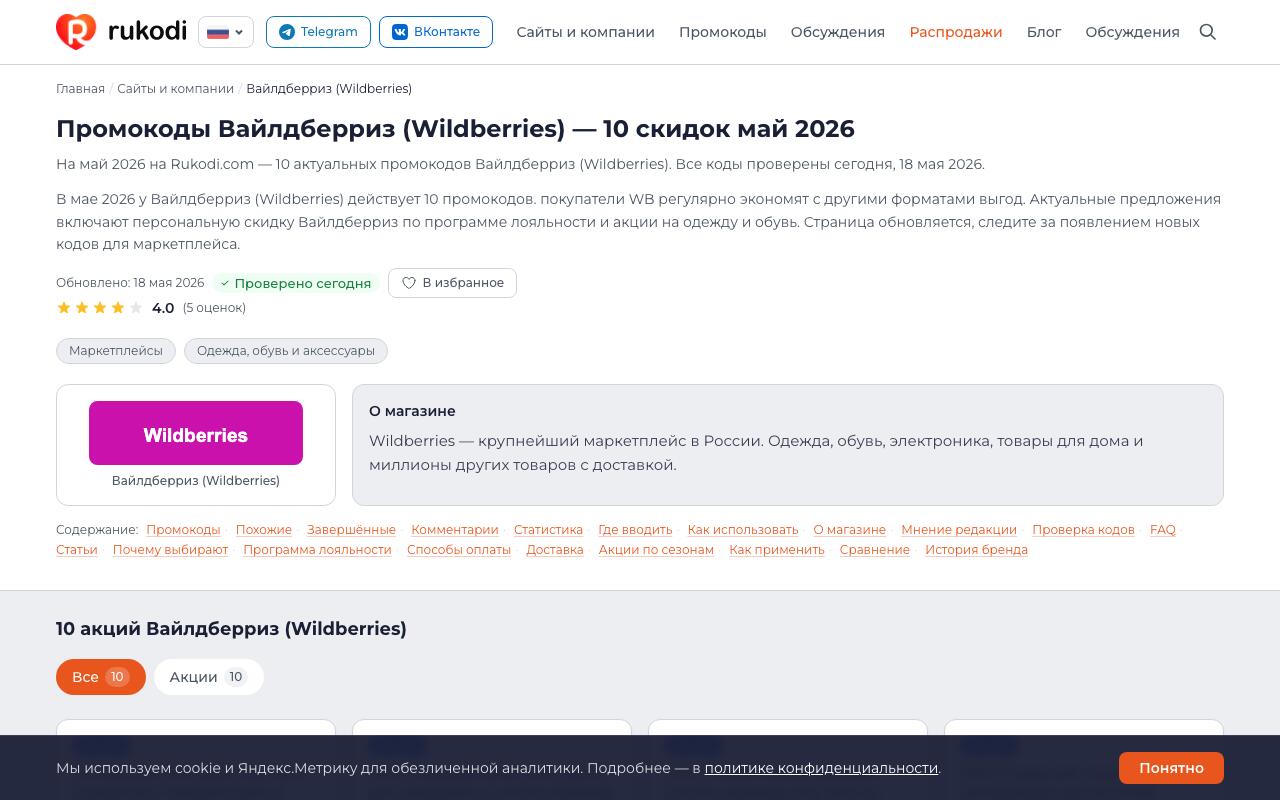Open Распродажи menu item
This screenshot has height=800, width=1280.
click(955, 32)
